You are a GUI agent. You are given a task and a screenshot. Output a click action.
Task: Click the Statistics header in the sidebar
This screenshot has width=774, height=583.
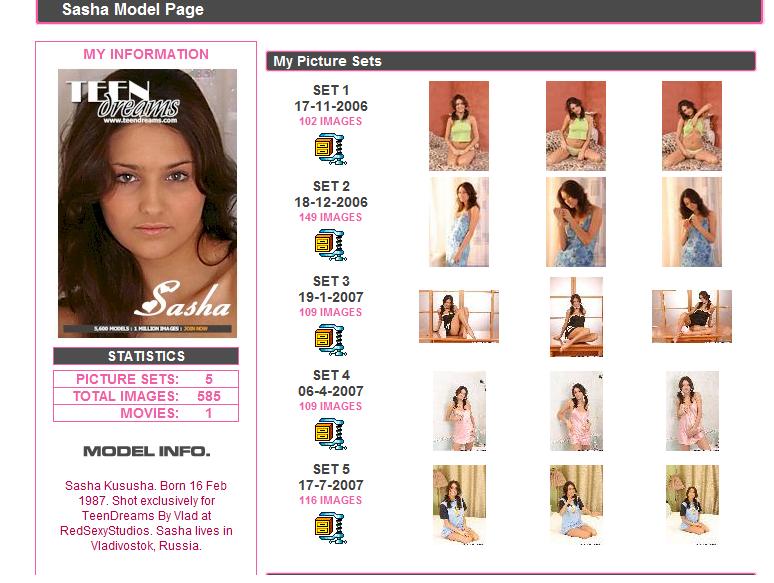146,356
